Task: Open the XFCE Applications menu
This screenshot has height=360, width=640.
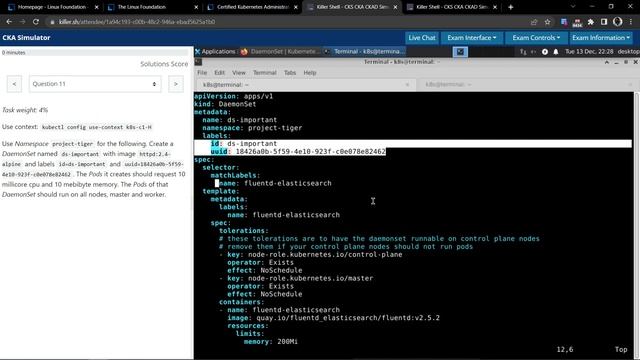Action: coord(215,51)
